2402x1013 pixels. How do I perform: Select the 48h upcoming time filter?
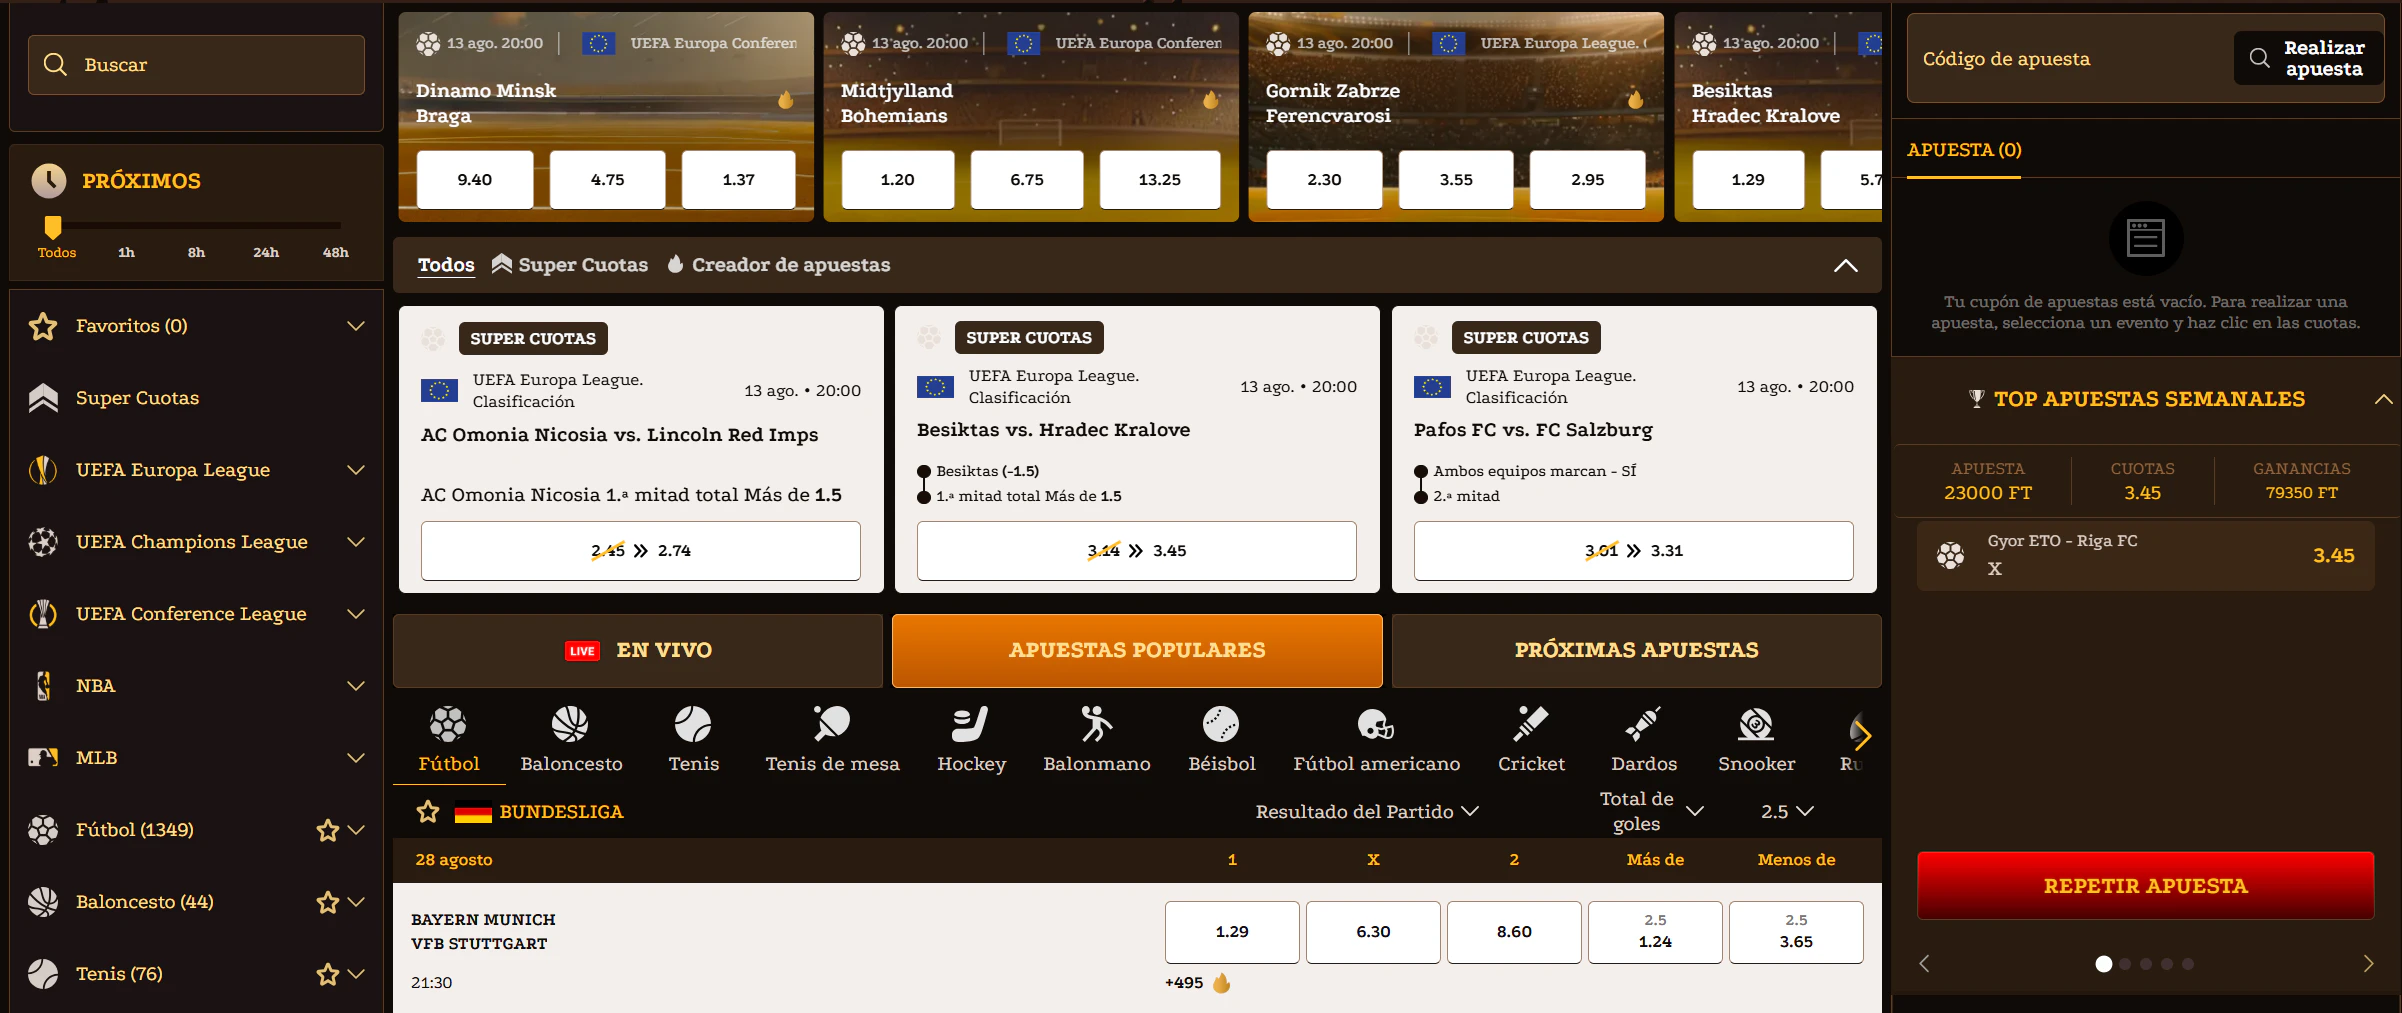[336, 253]
